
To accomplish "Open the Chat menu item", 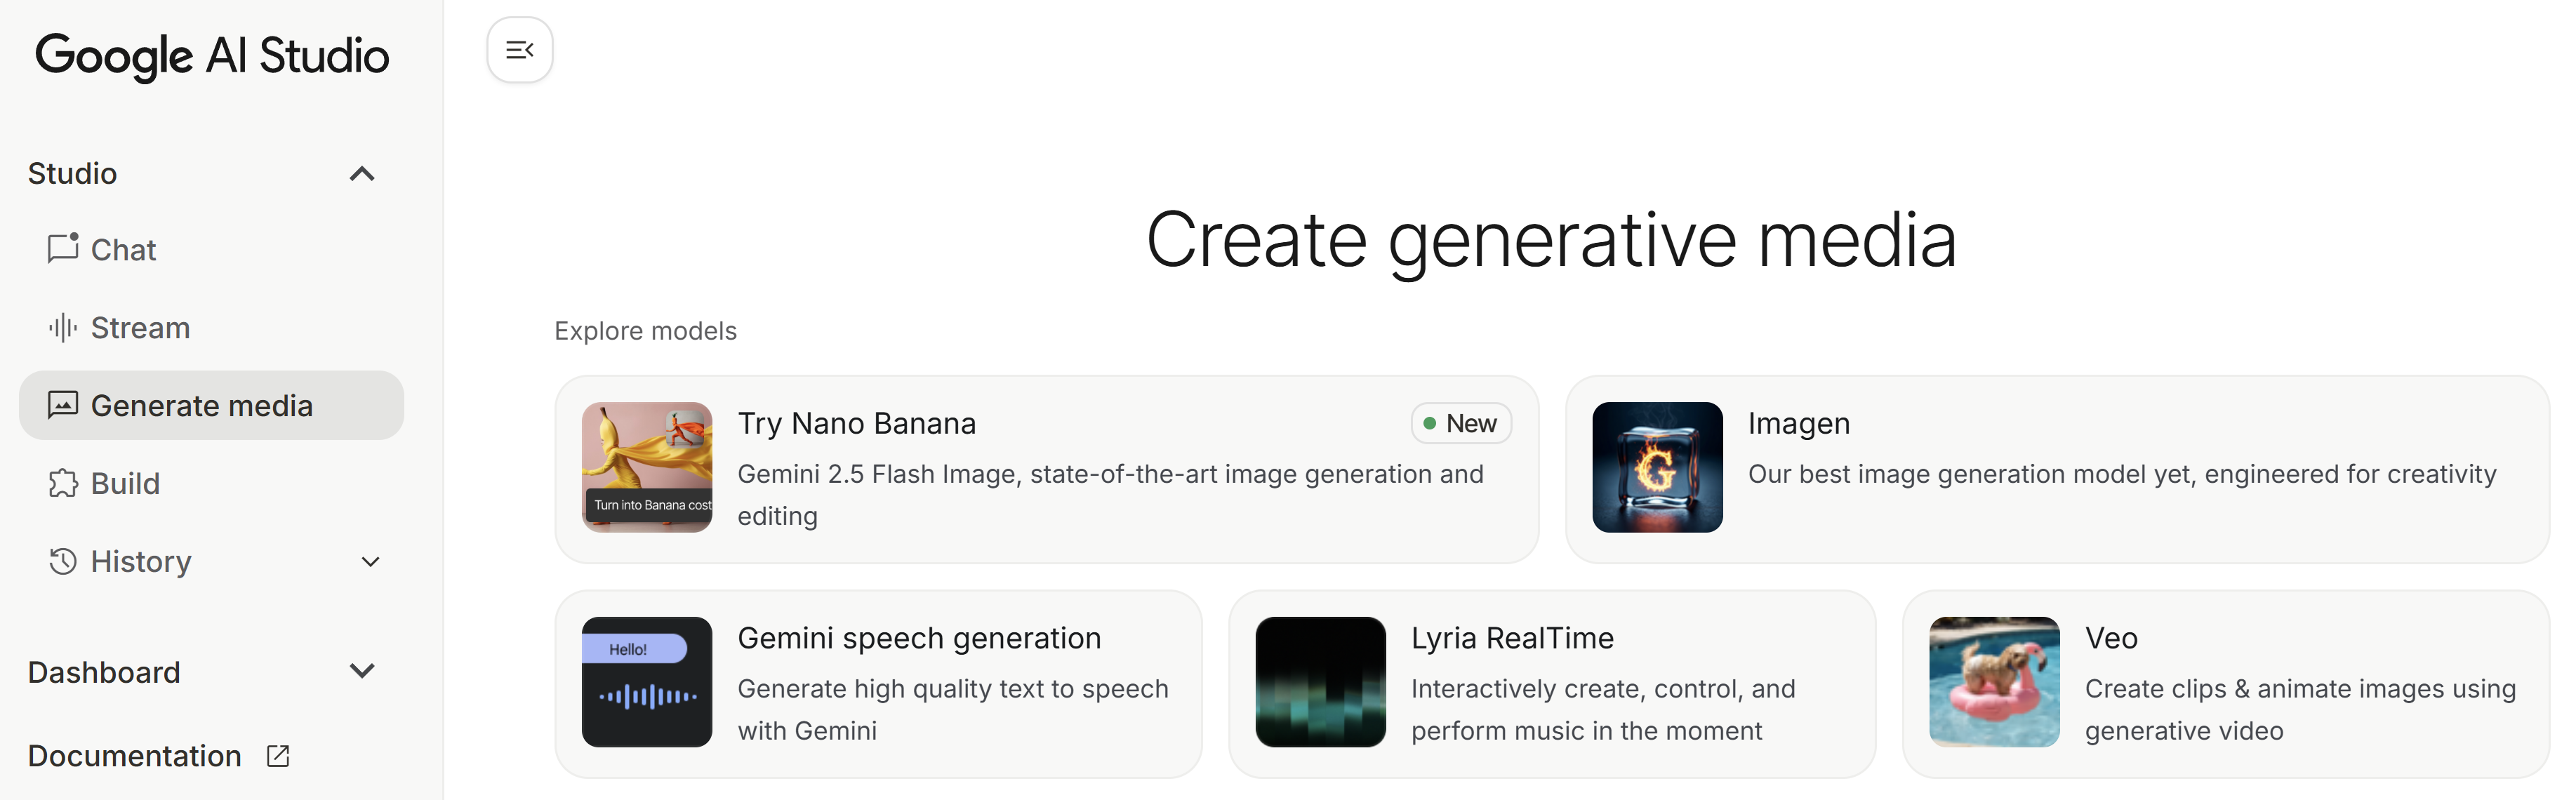I will [123, 249].
